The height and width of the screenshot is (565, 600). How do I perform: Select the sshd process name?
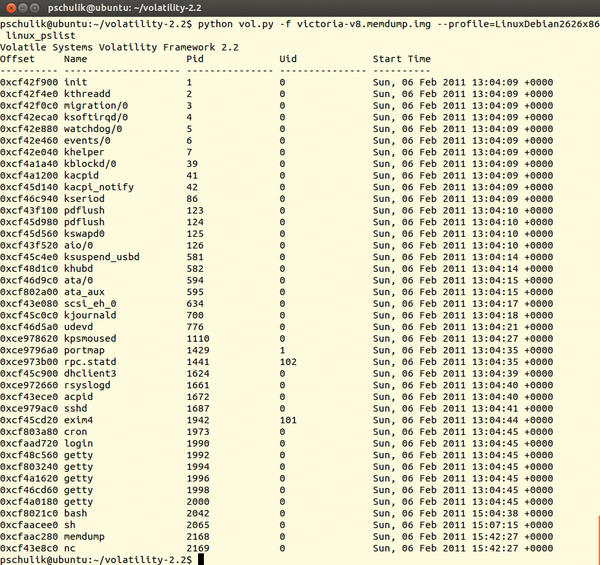pos(75,409)
